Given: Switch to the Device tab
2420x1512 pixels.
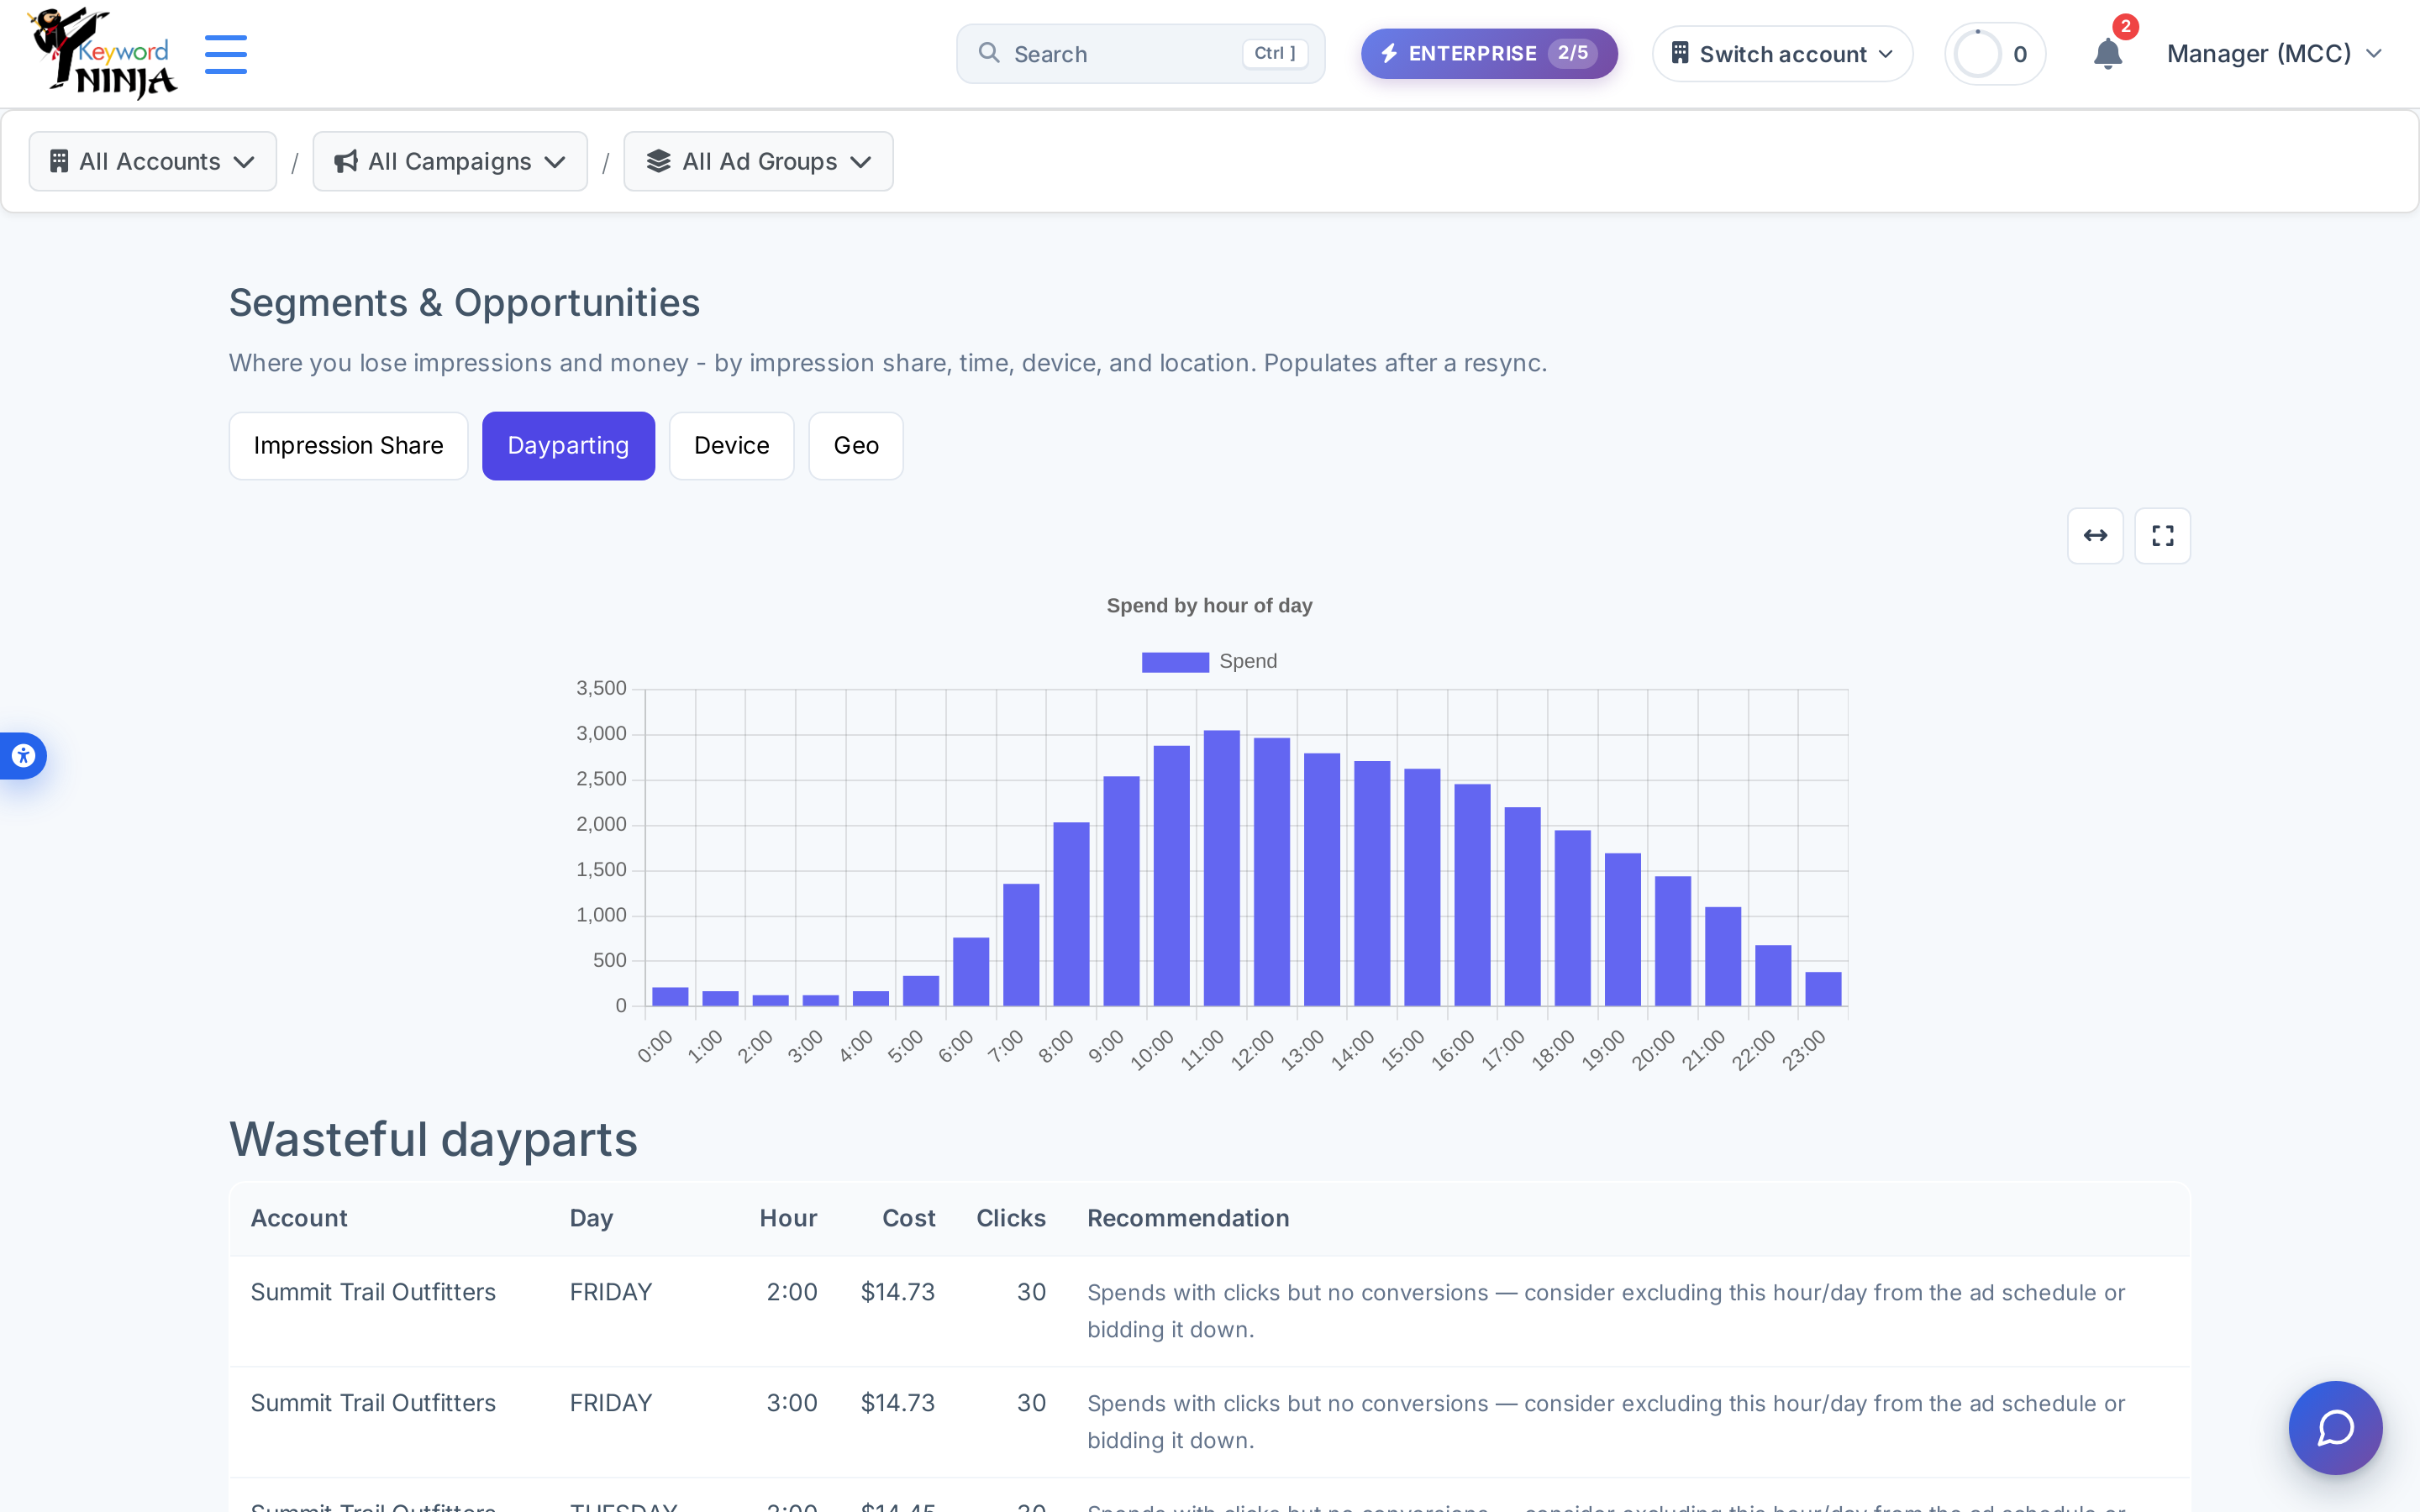Looking at the screenshot, I should [x=731, y=446].
